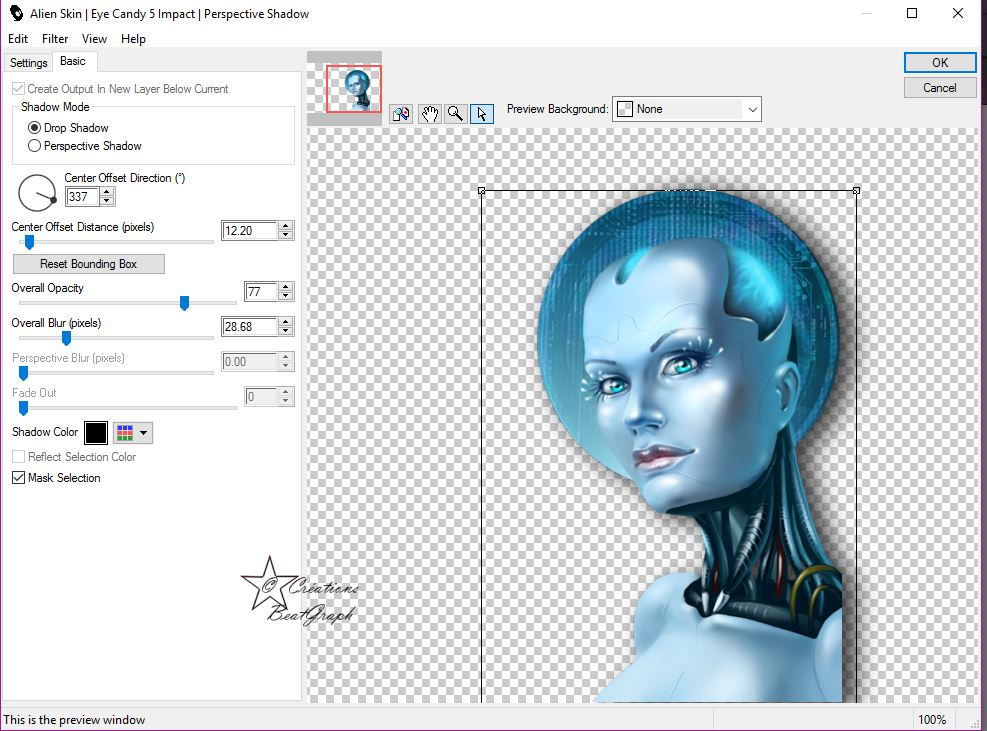Toggle Create Output In New Layer checkbox
Screen dimensions: 987x731
(x=19, y=89)
